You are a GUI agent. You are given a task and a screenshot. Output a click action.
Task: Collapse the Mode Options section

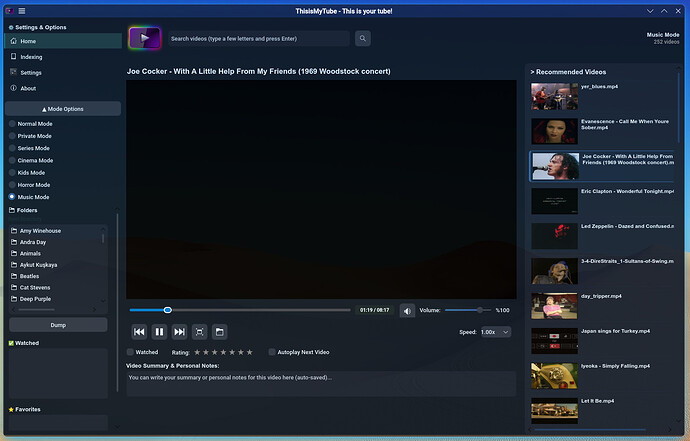[x=63, y=109]
